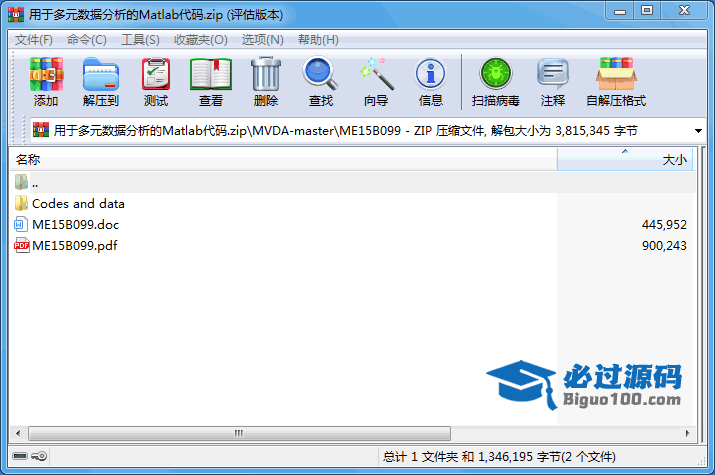The image size is (715, 475).
Task: Select the ME15B099.doc Word file icon
Action: (x=21, y=224)
